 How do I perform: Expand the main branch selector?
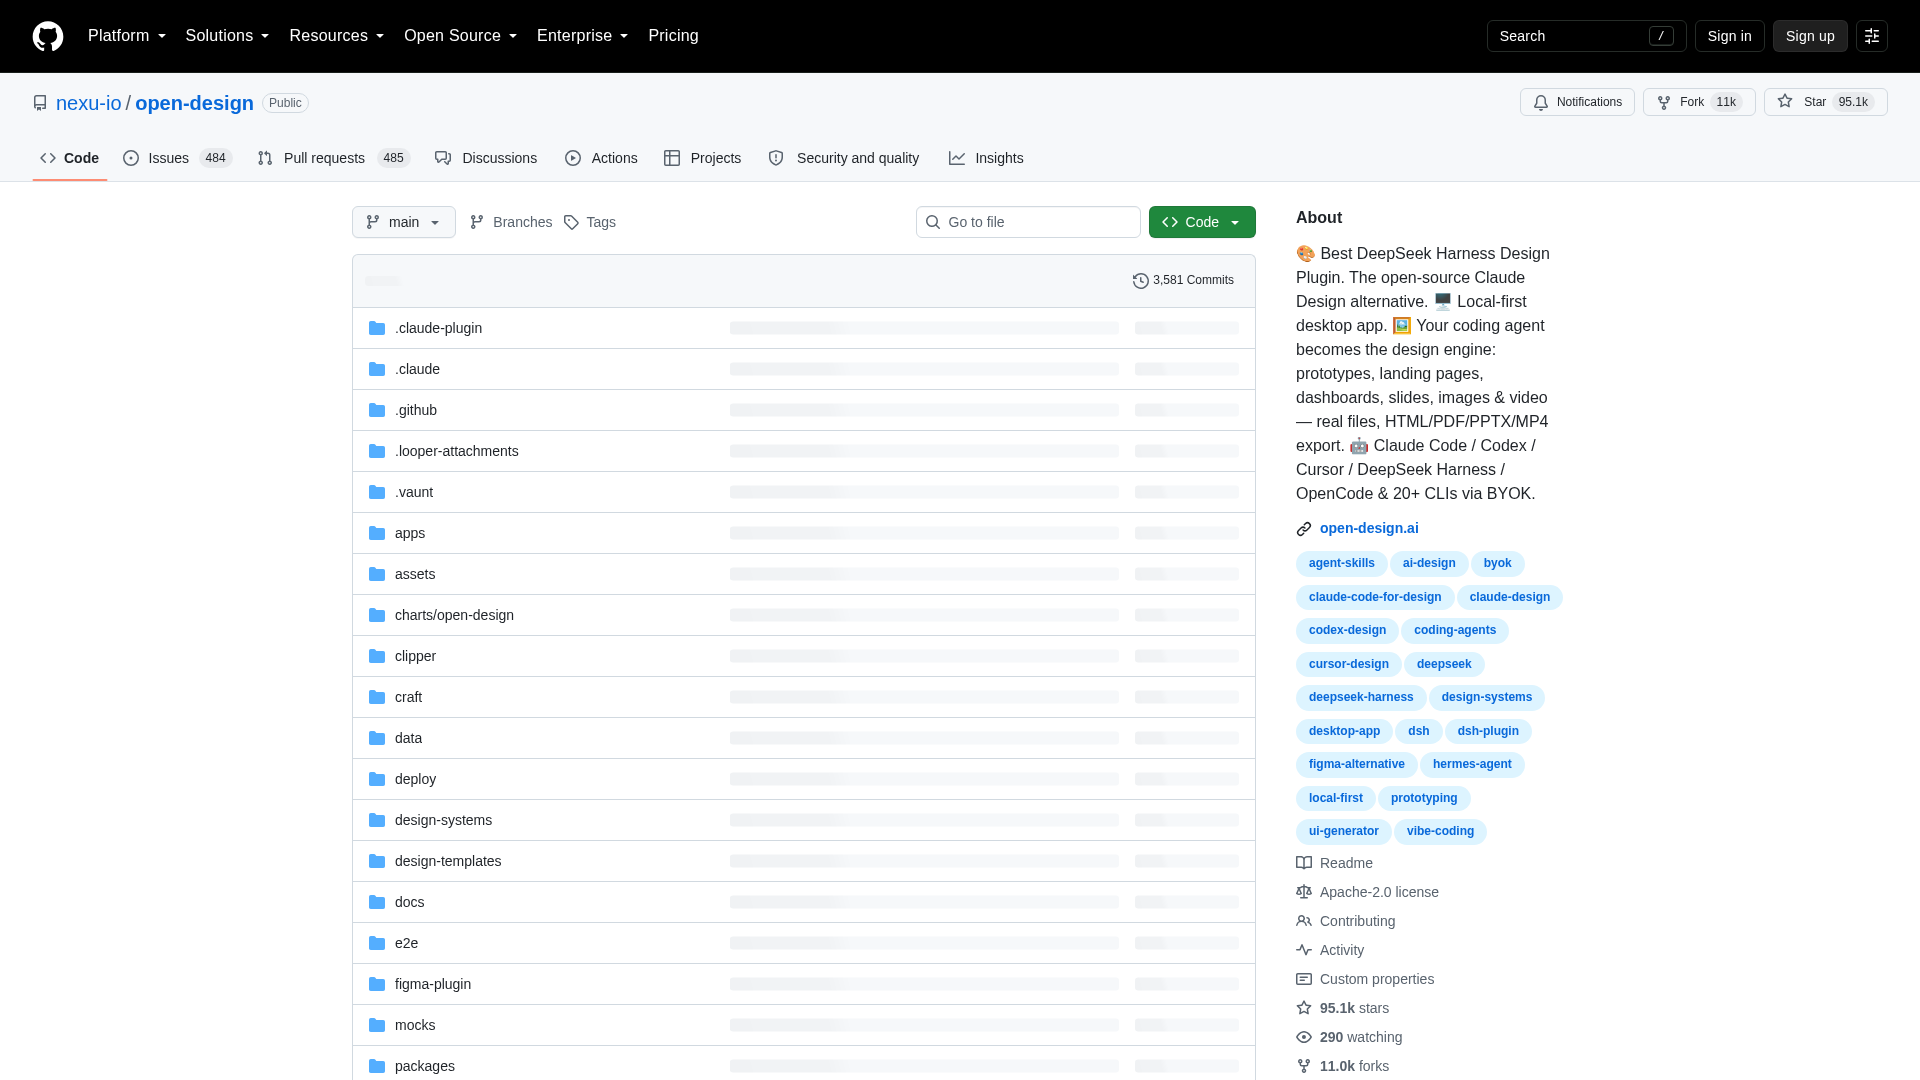404,222
